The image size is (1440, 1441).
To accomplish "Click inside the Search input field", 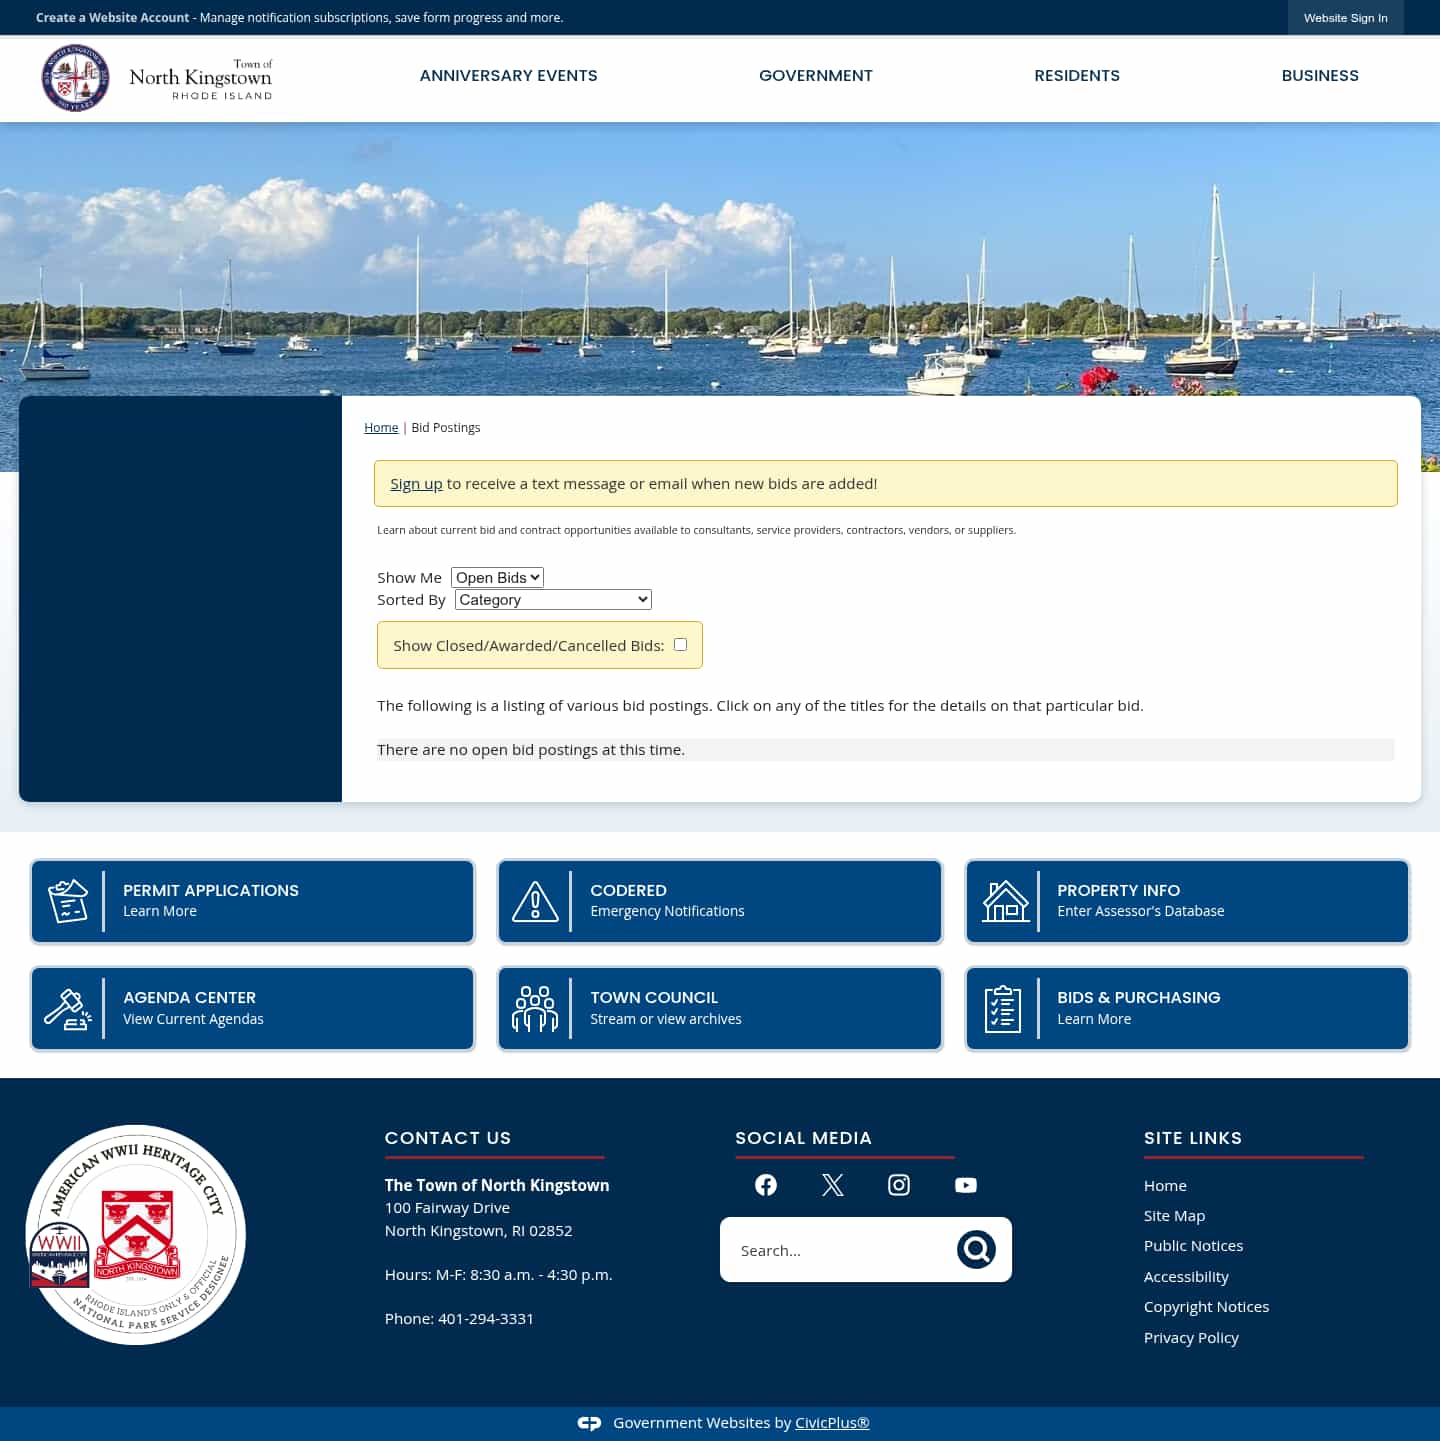I will click(x=850, y=1249).
